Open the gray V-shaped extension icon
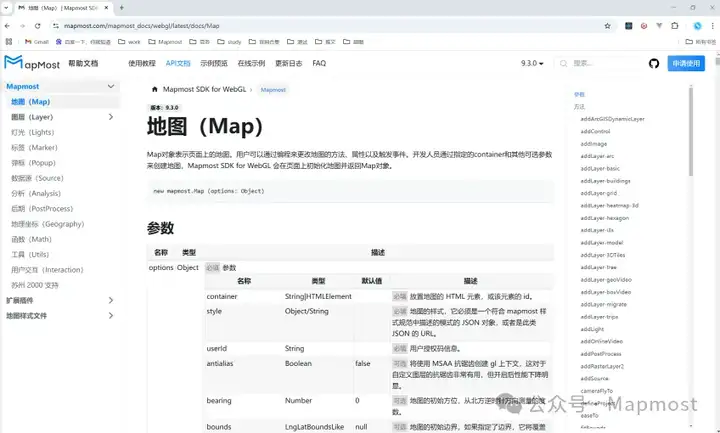Viewport: 720px width, 433px height. 659,26
